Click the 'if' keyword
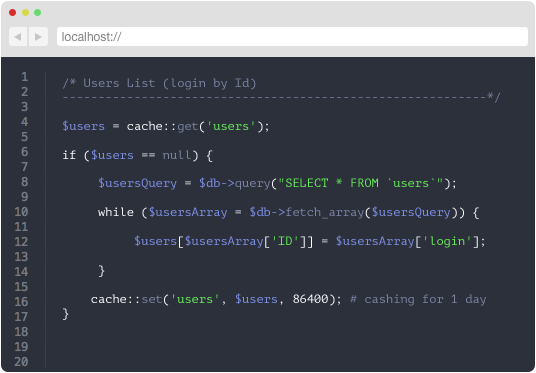The height and width of the screenshot is (373, 536). point(69,155)
